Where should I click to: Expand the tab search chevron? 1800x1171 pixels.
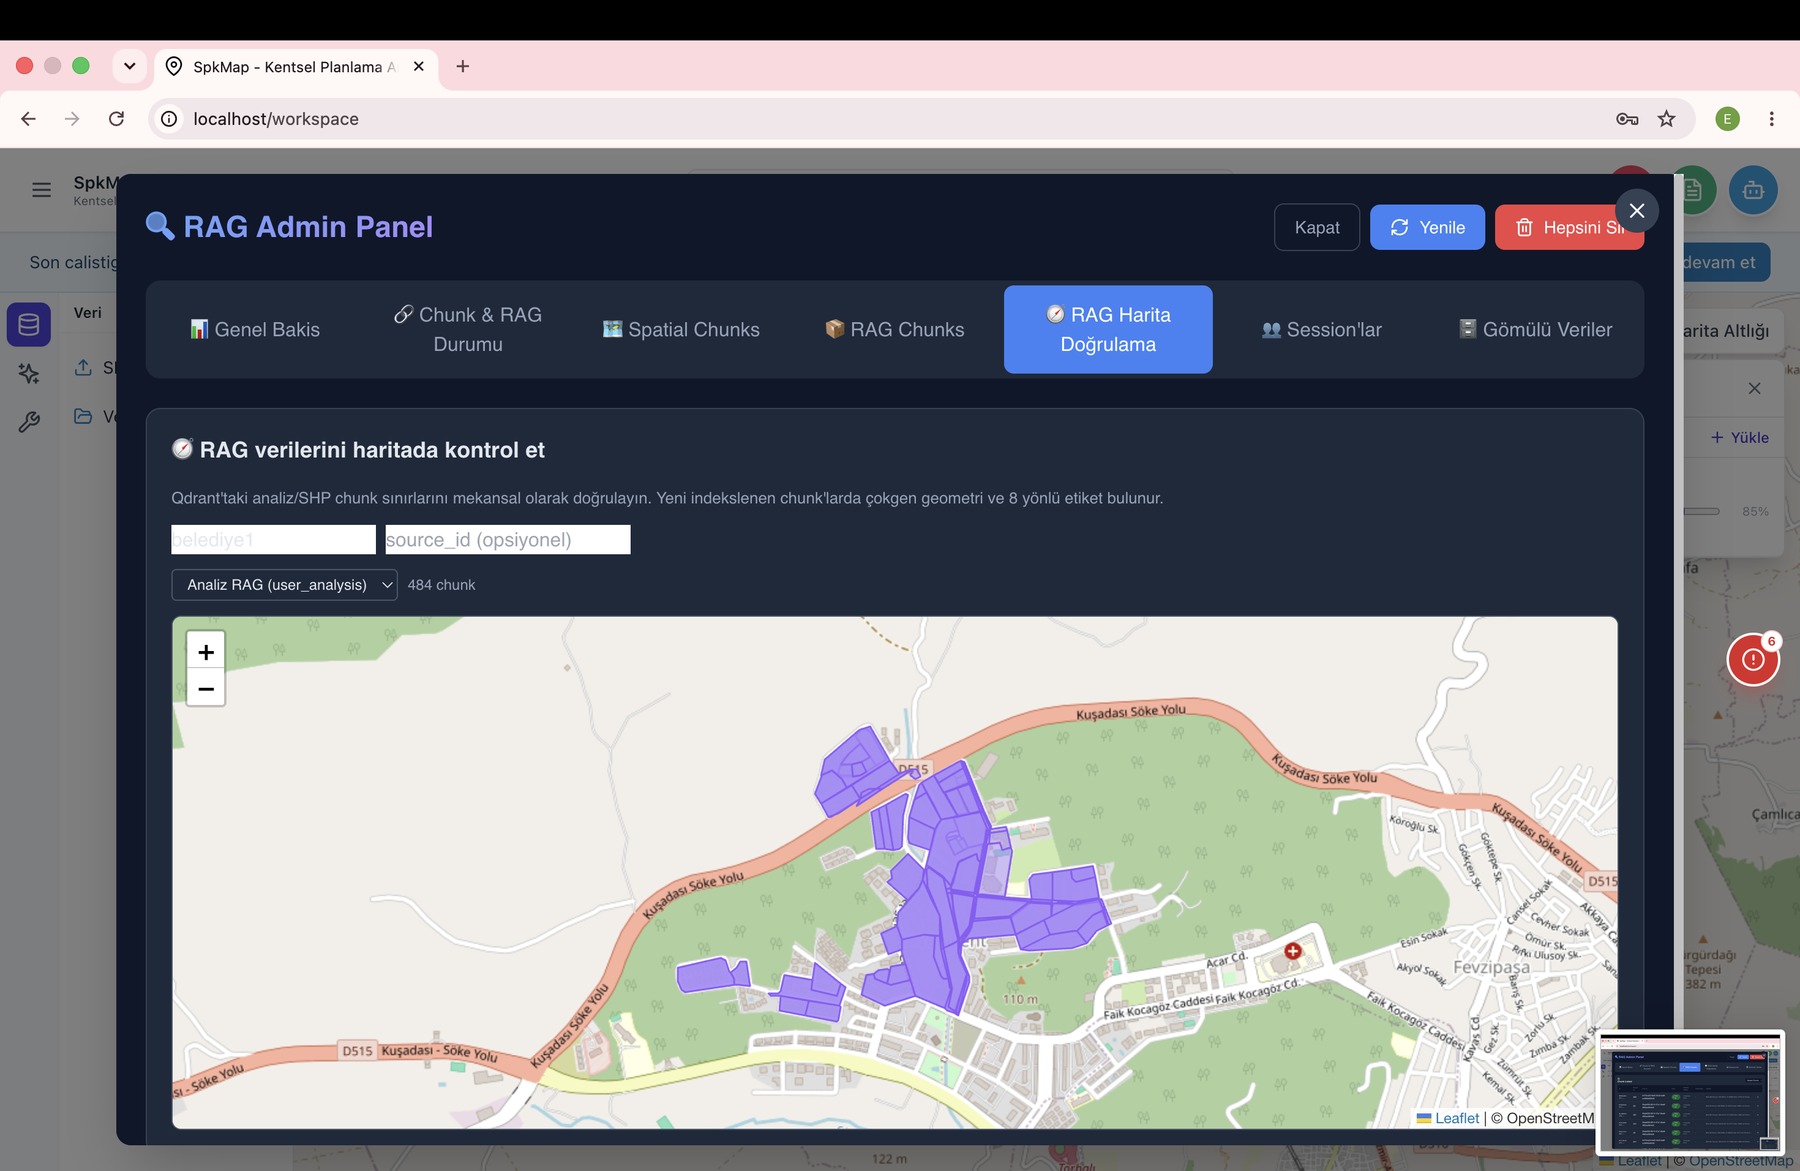[129, 66]
